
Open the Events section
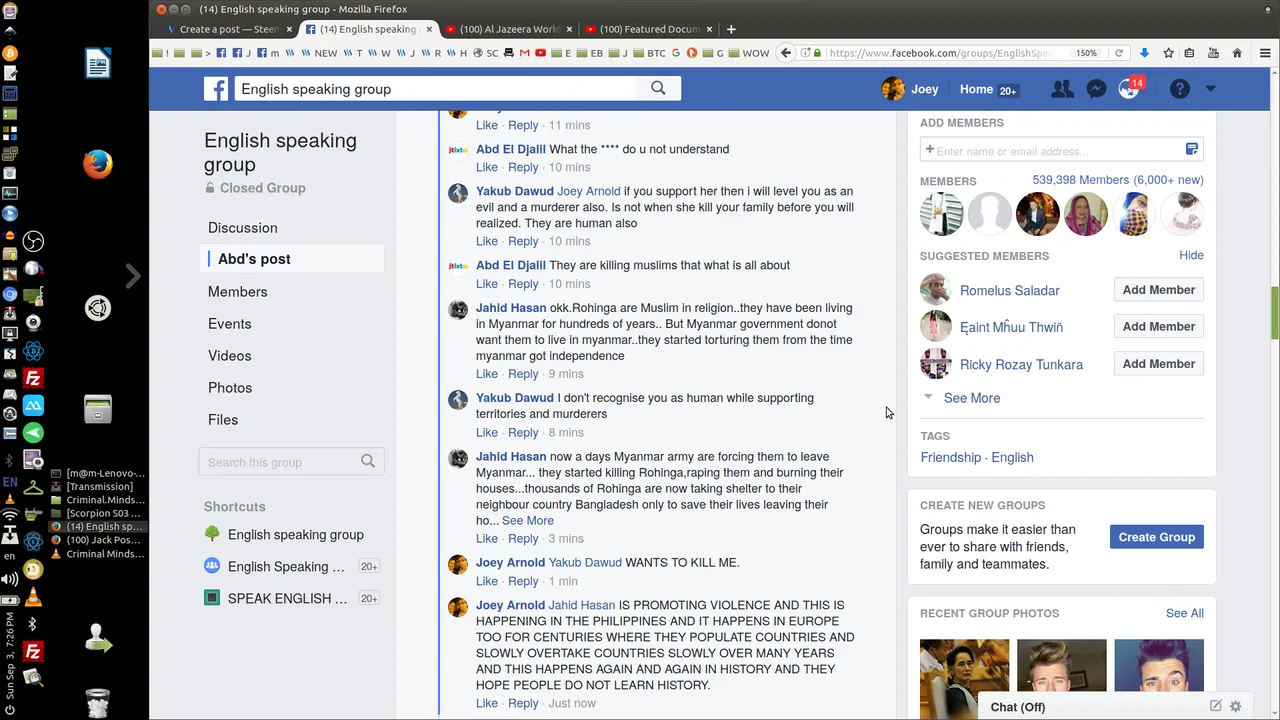[x=229, y=324]
